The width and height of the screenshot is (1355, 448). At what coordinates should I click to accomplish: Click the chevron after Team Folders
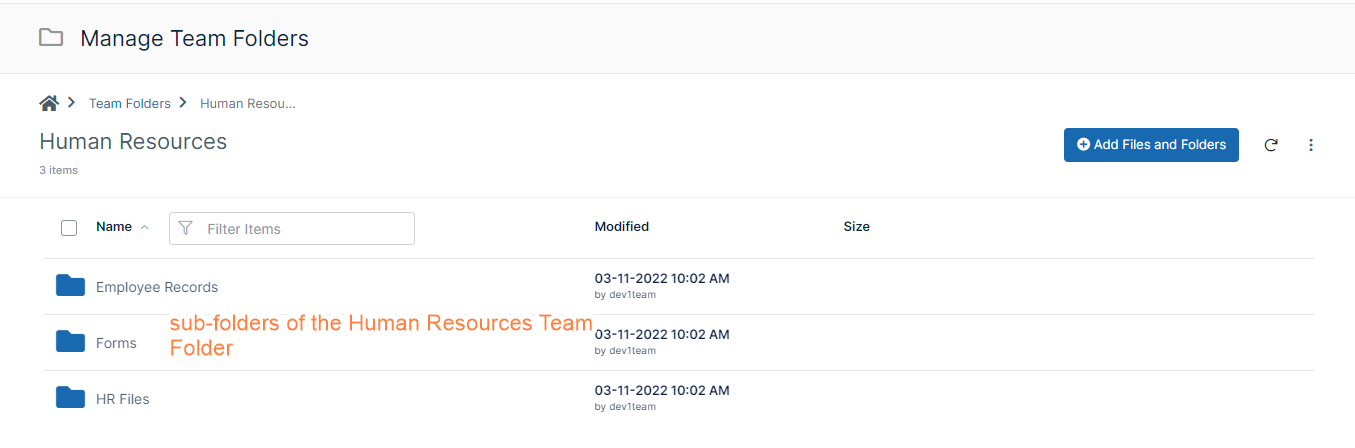[183, 103]
